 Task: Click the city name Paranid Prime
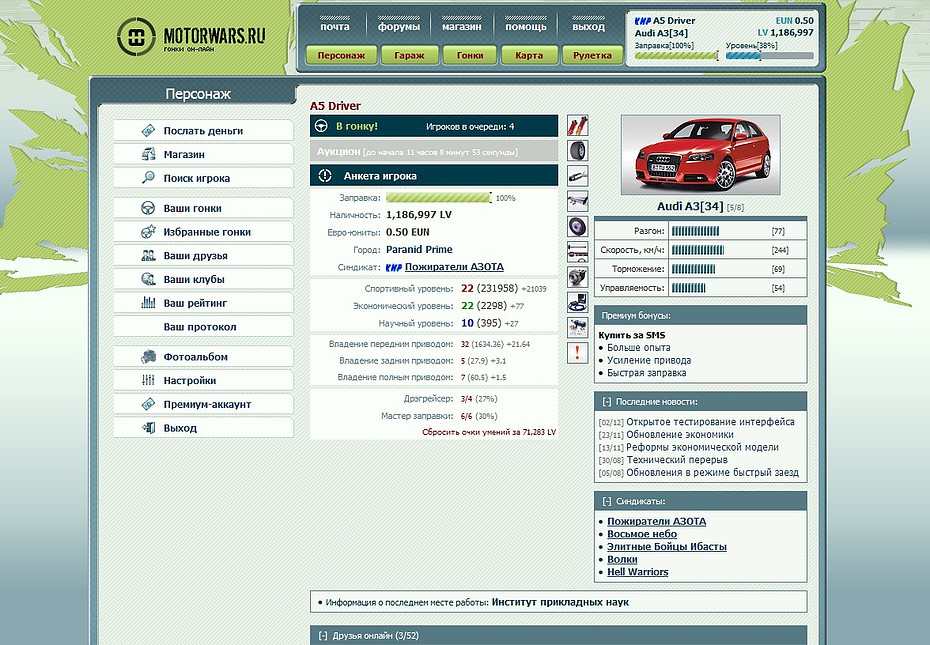[419, 250]
